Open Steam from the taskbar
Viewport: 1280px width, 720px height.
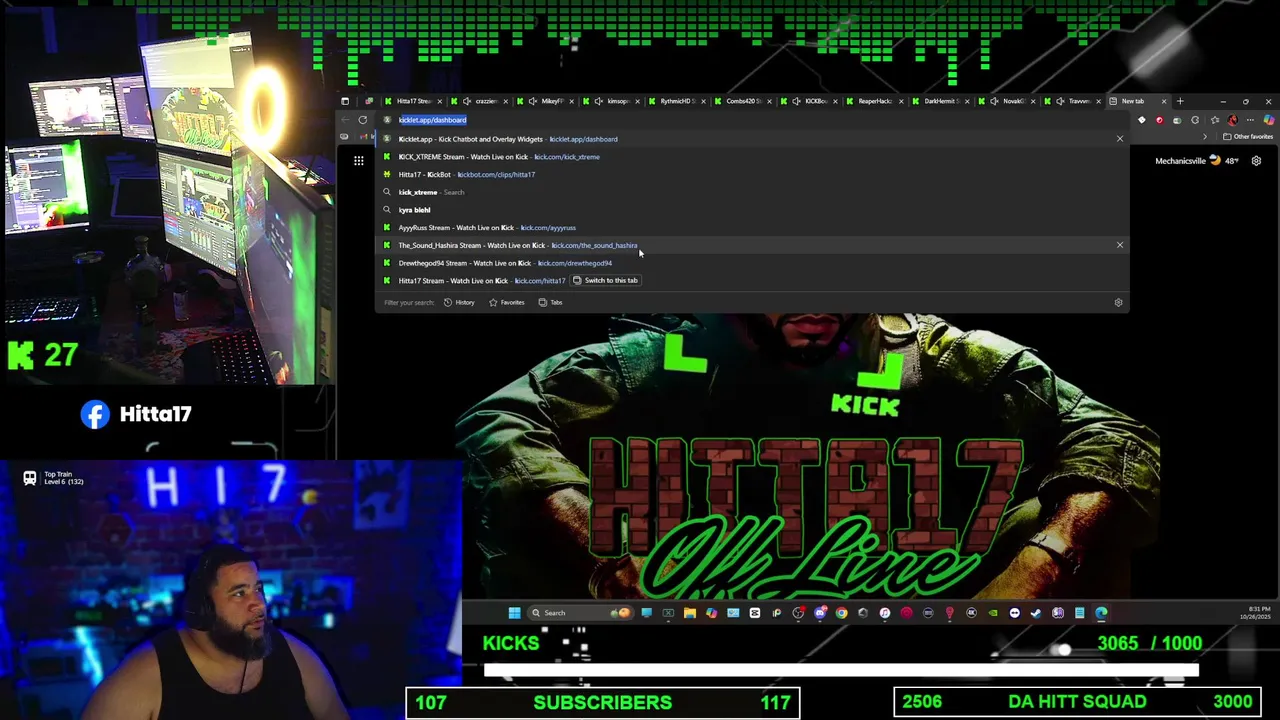pyautogui.click(x=1036, y=613)
